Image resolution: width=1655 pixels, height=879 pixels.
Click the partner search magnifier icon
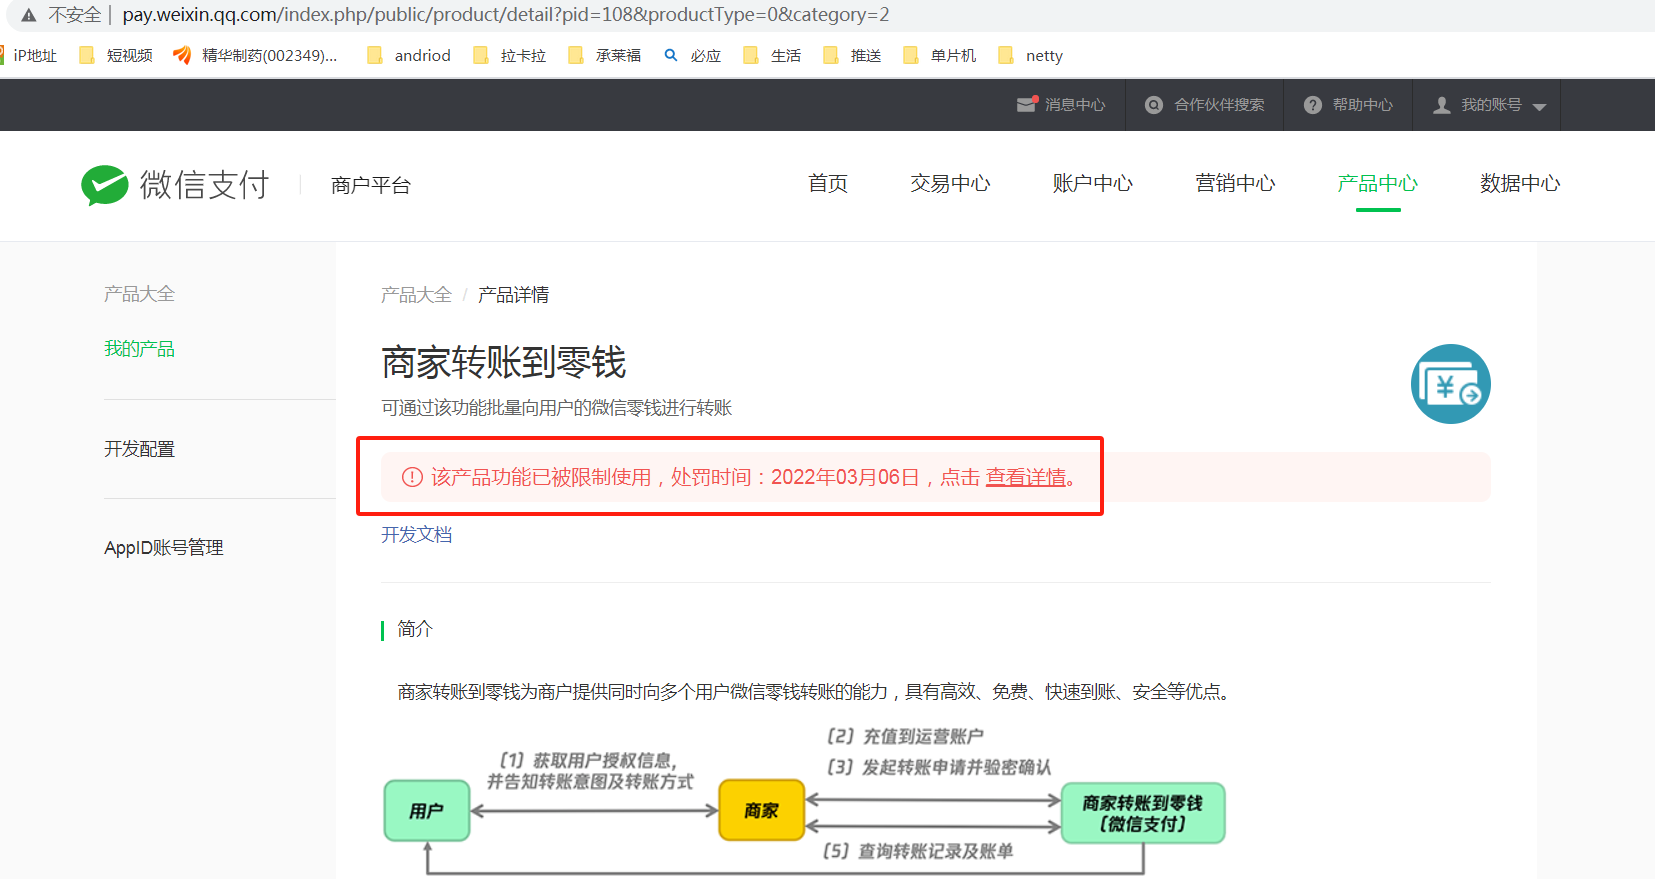click(1154, 105)
